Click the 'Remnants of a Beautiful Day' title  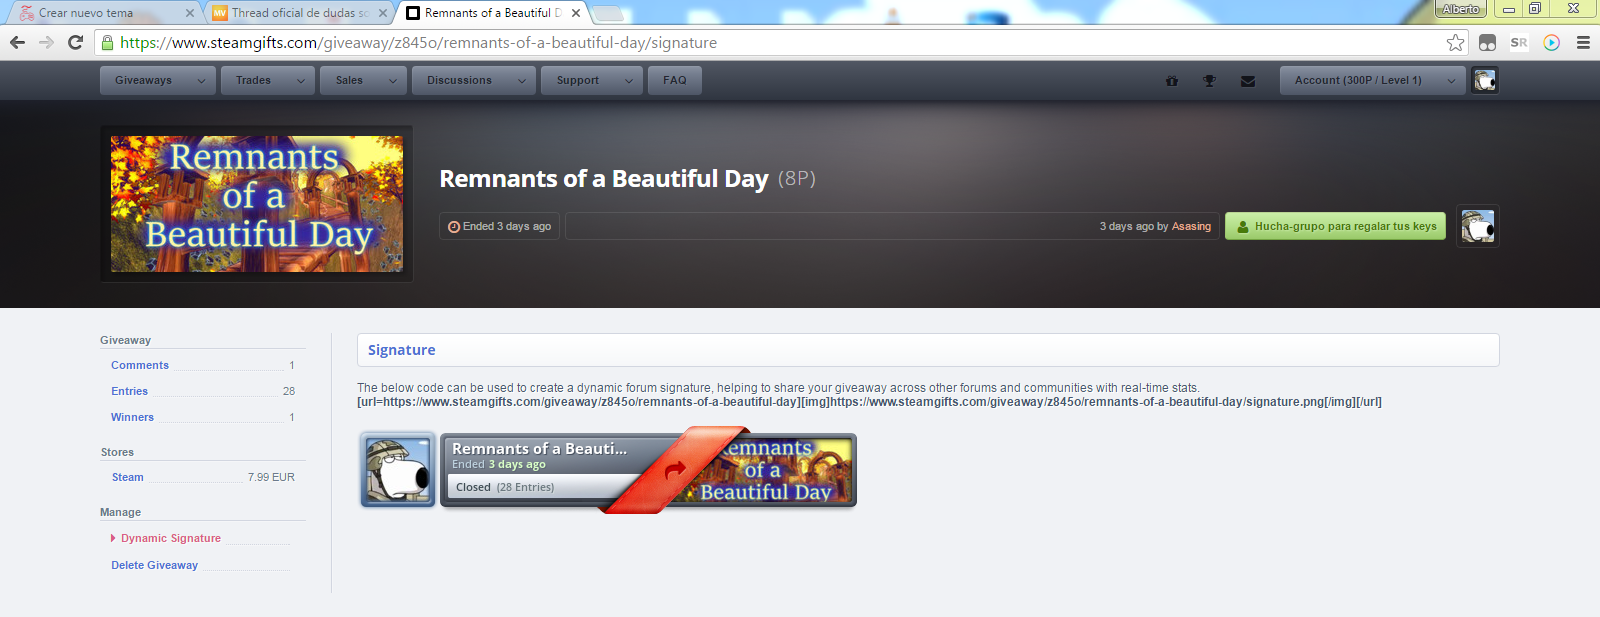604,179
